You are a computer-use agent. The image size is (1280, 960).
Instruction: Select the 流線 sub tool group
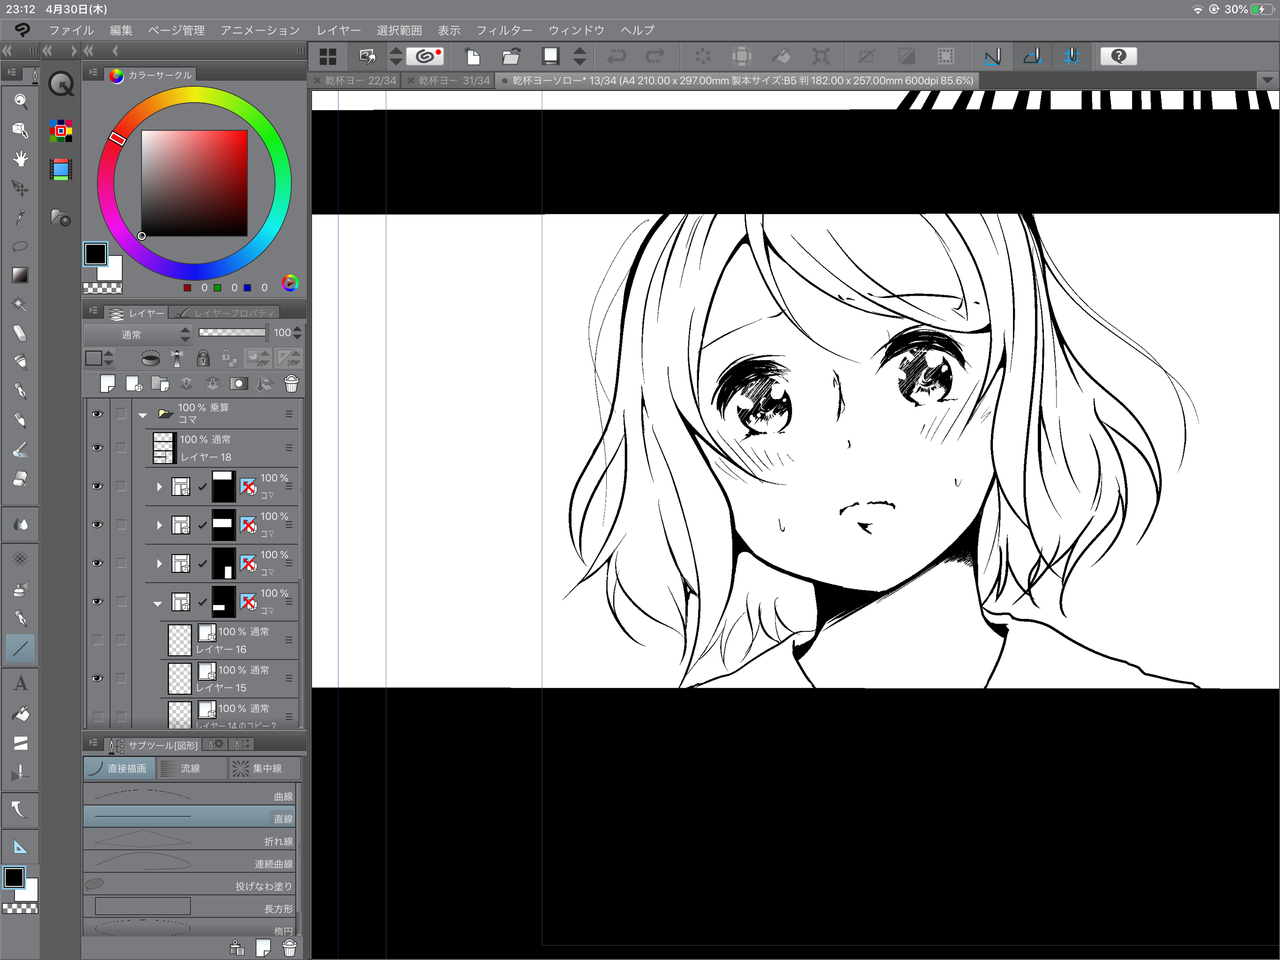click(x=190, y=768)
